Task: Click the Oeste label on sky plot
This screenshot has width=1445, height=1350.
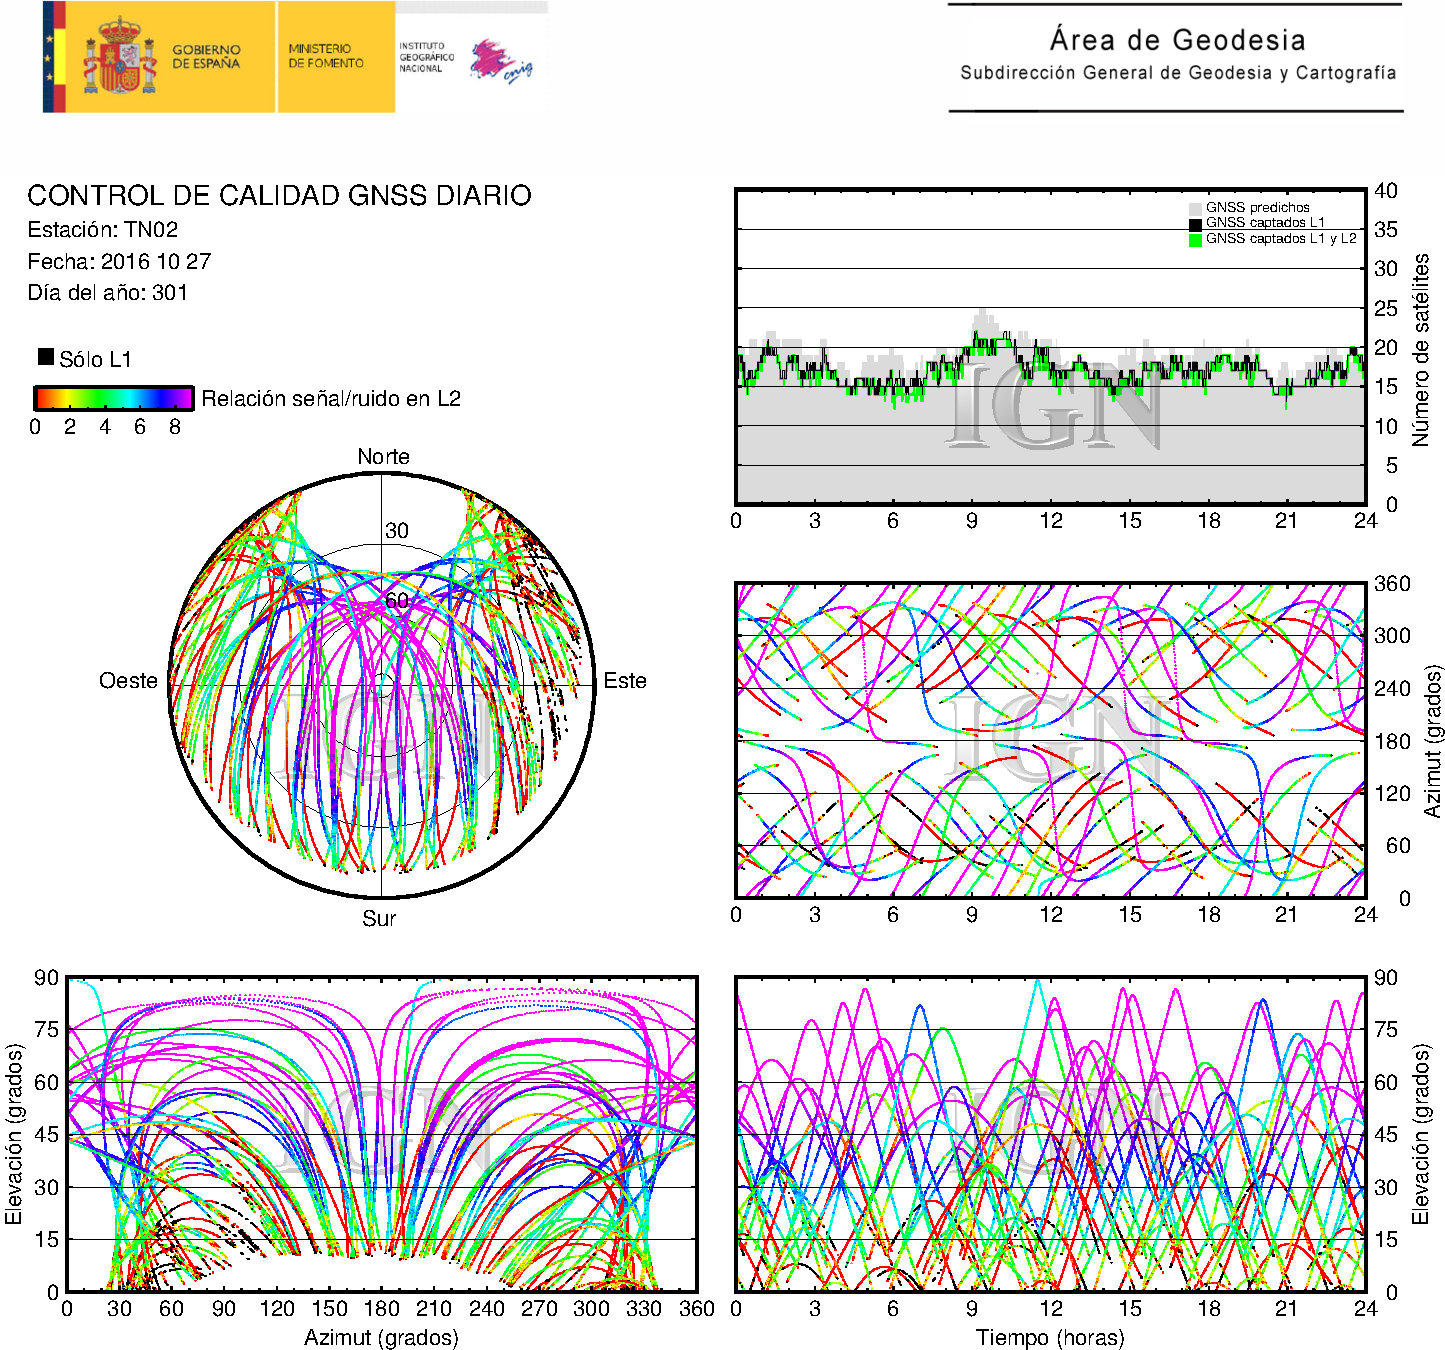Action: (128, 681)
